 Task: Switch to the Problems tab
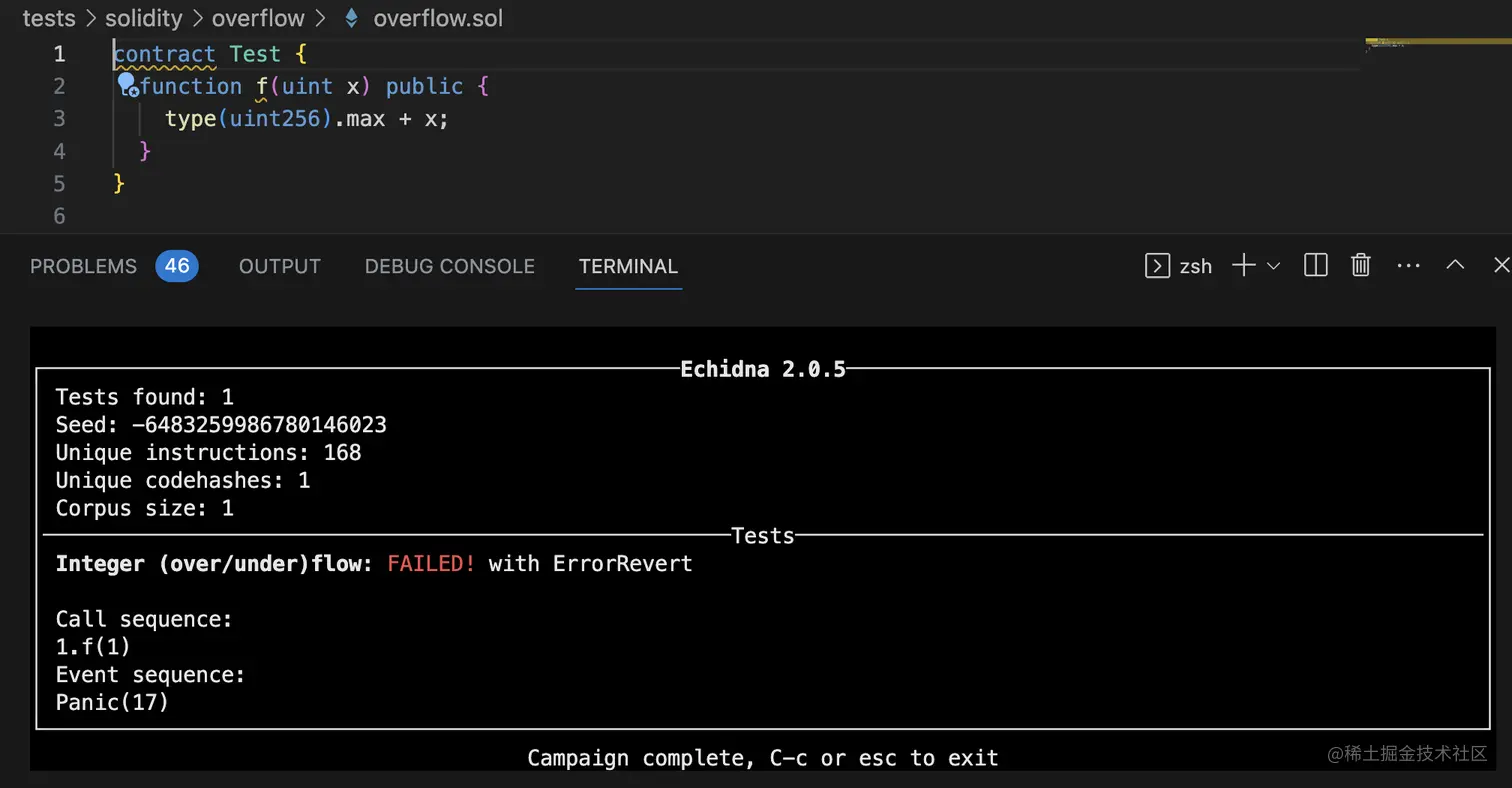point(83,266)
